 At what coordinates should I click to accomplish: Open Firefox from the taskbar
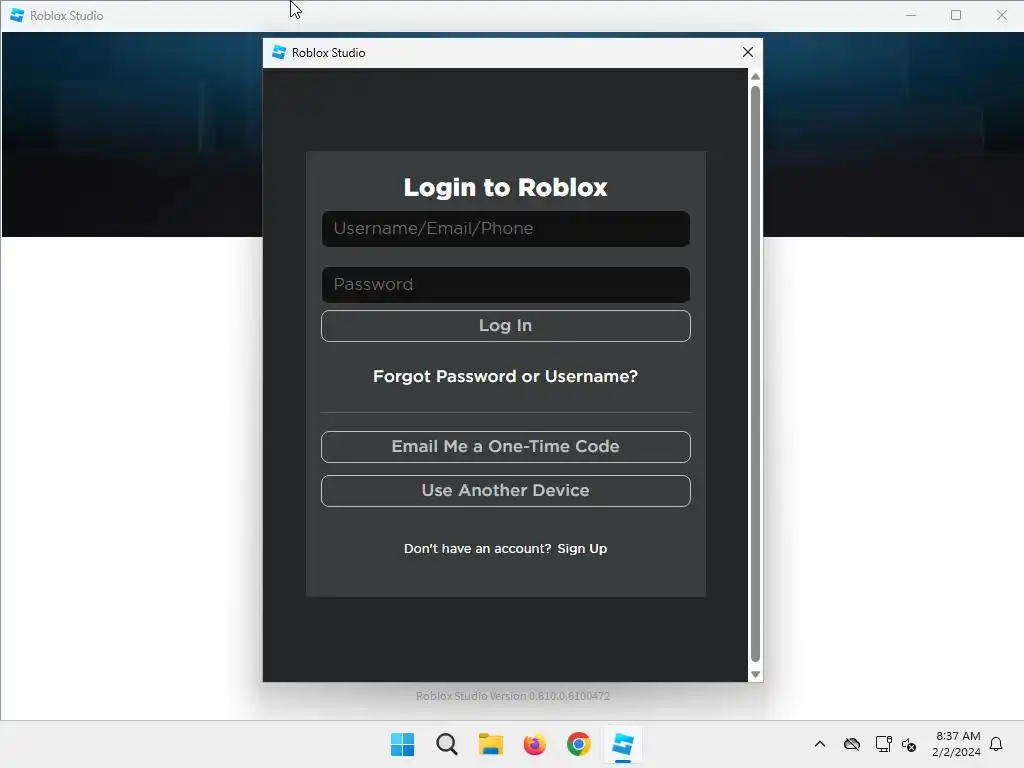tap(534, 744)
